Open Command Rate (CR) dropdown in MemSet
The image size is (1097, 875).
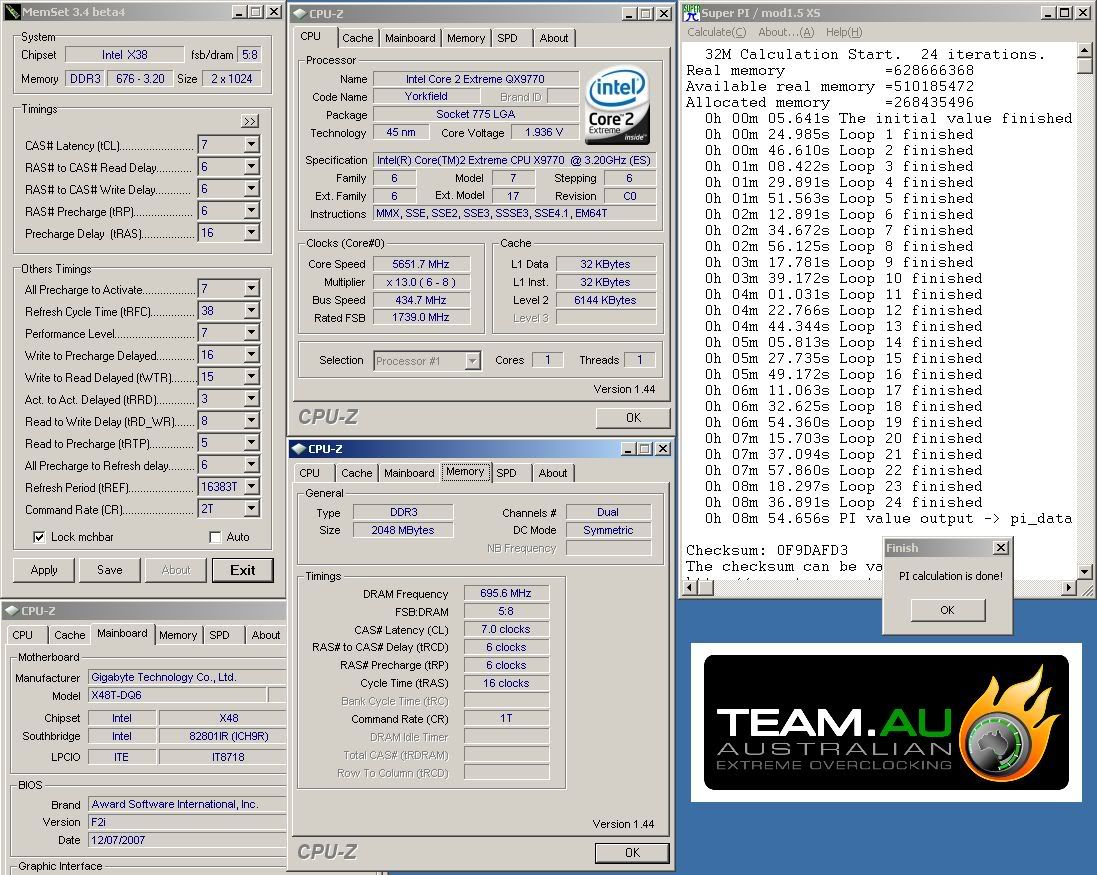pos(252,508)
